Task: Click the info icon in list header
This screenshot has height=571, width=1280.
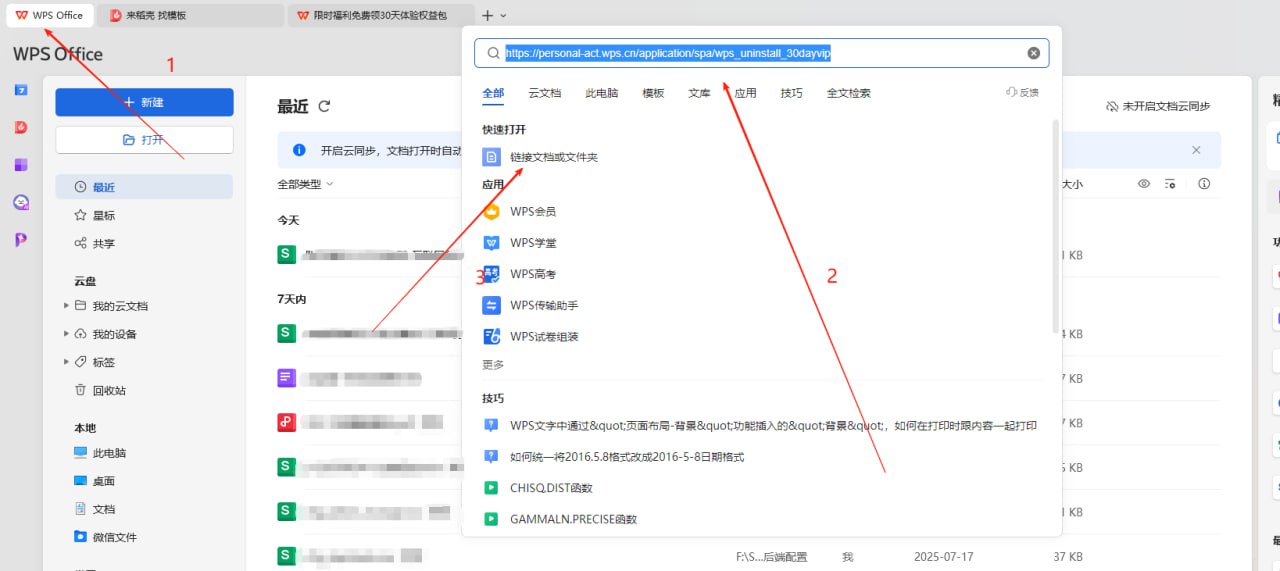Action: (1204, 184)
